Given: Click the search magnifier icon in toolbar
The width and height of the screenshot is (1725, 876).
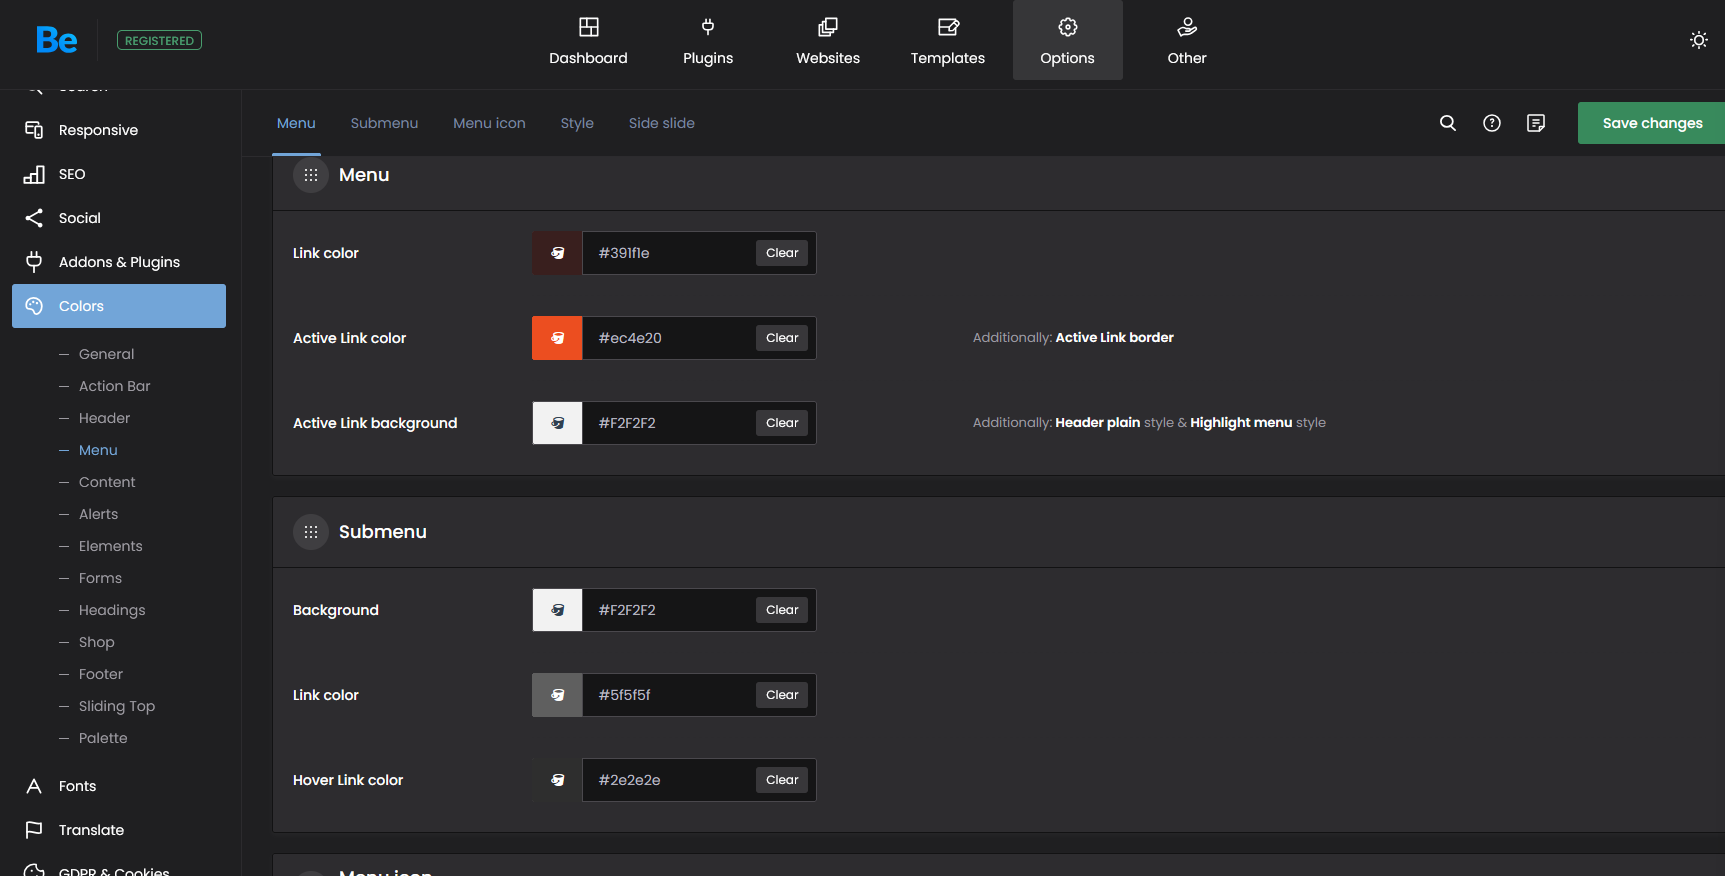Looking at the screenshot, I should point(1447,123).
